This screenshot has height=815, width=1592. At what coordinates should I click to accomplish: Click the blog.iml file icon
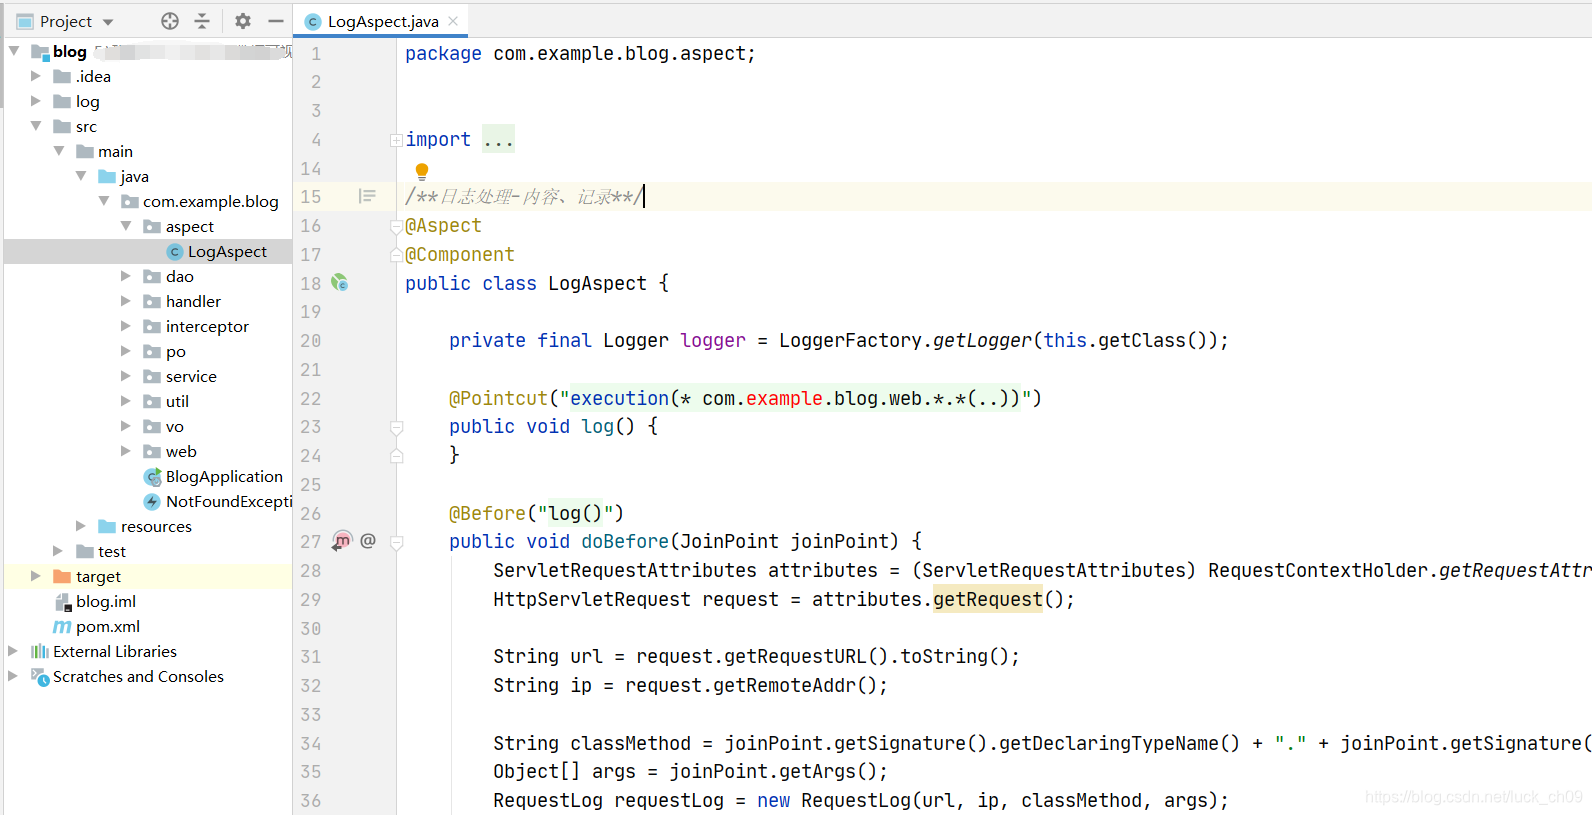(62, 602)
